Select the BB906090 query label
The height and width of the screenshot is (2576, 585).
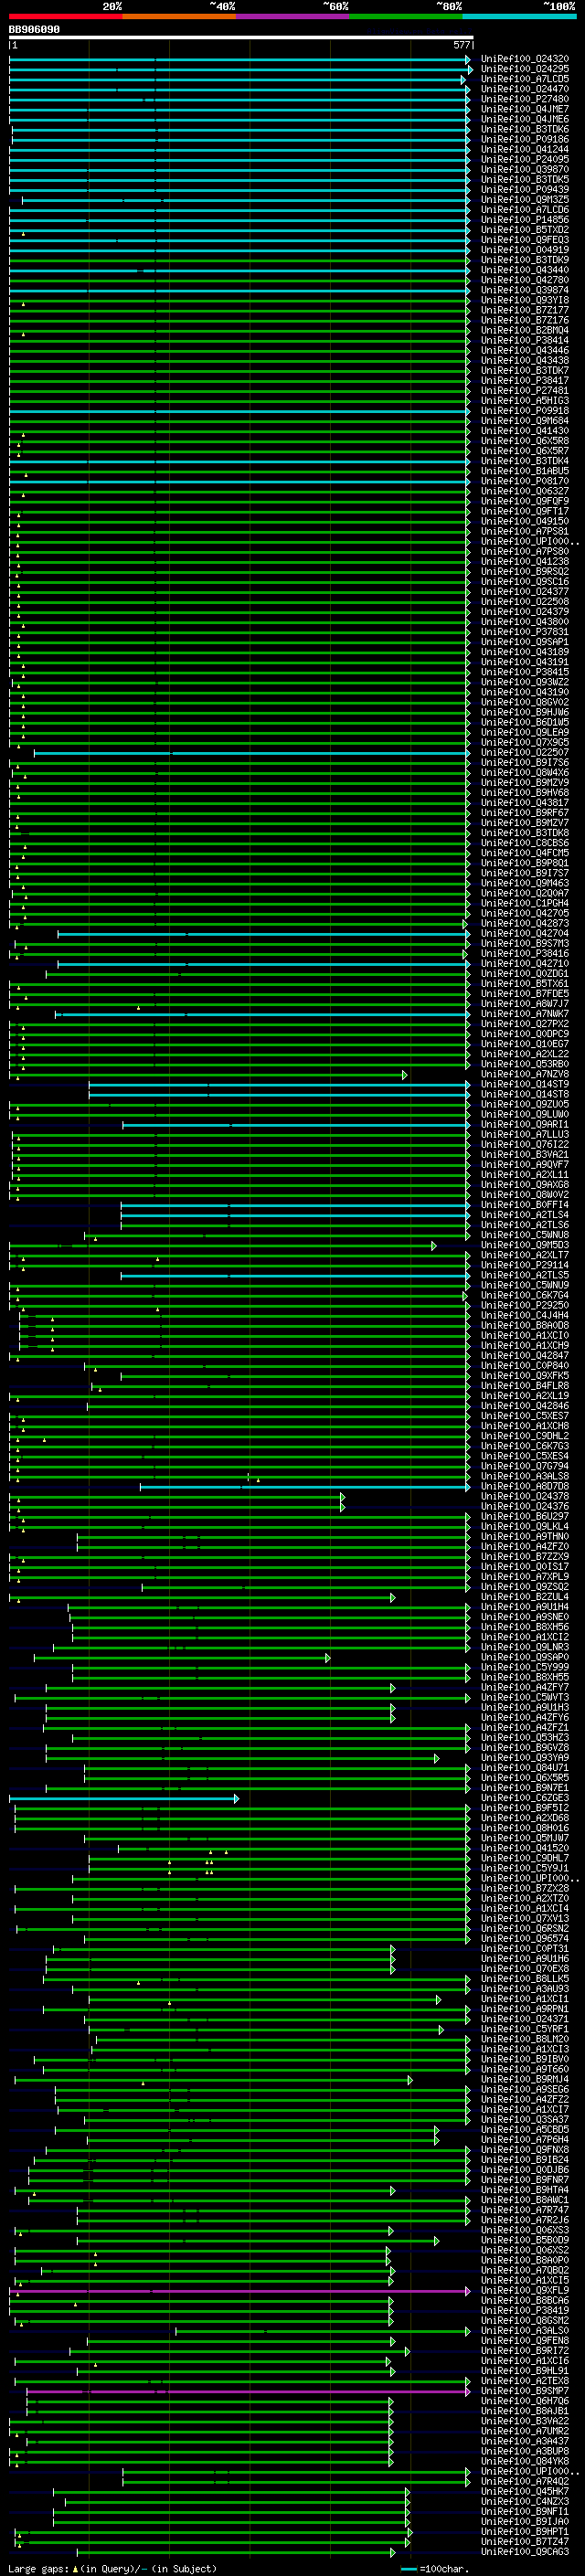click(x=34, y=29)
